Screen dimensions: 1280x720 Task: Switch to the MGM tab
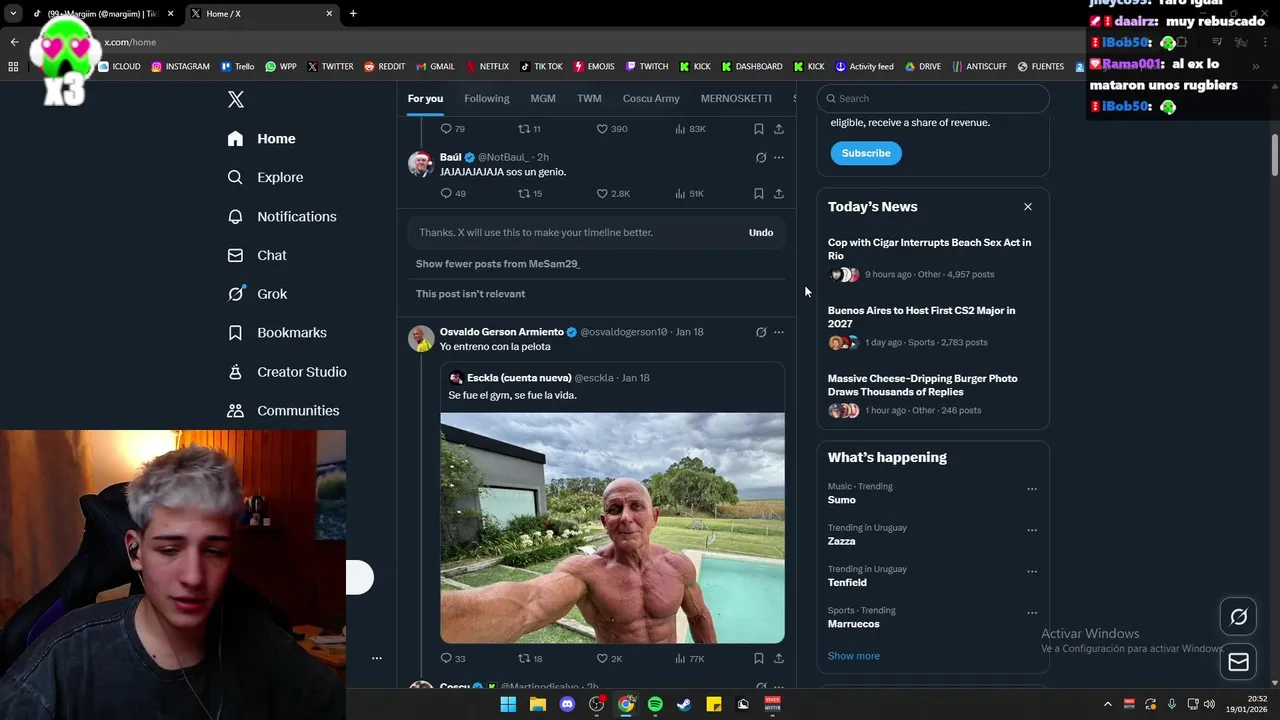click(543, 98)
